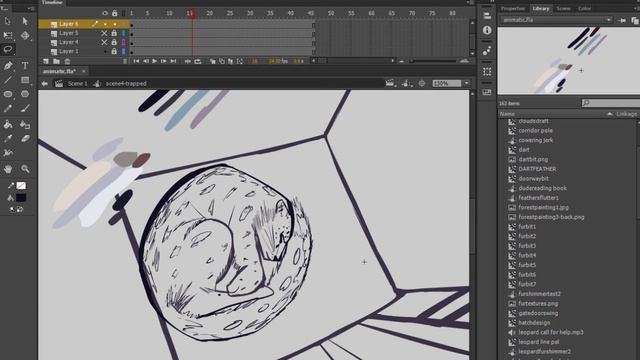Toggle Layer 4 magenta outline color box

(123, 42)
